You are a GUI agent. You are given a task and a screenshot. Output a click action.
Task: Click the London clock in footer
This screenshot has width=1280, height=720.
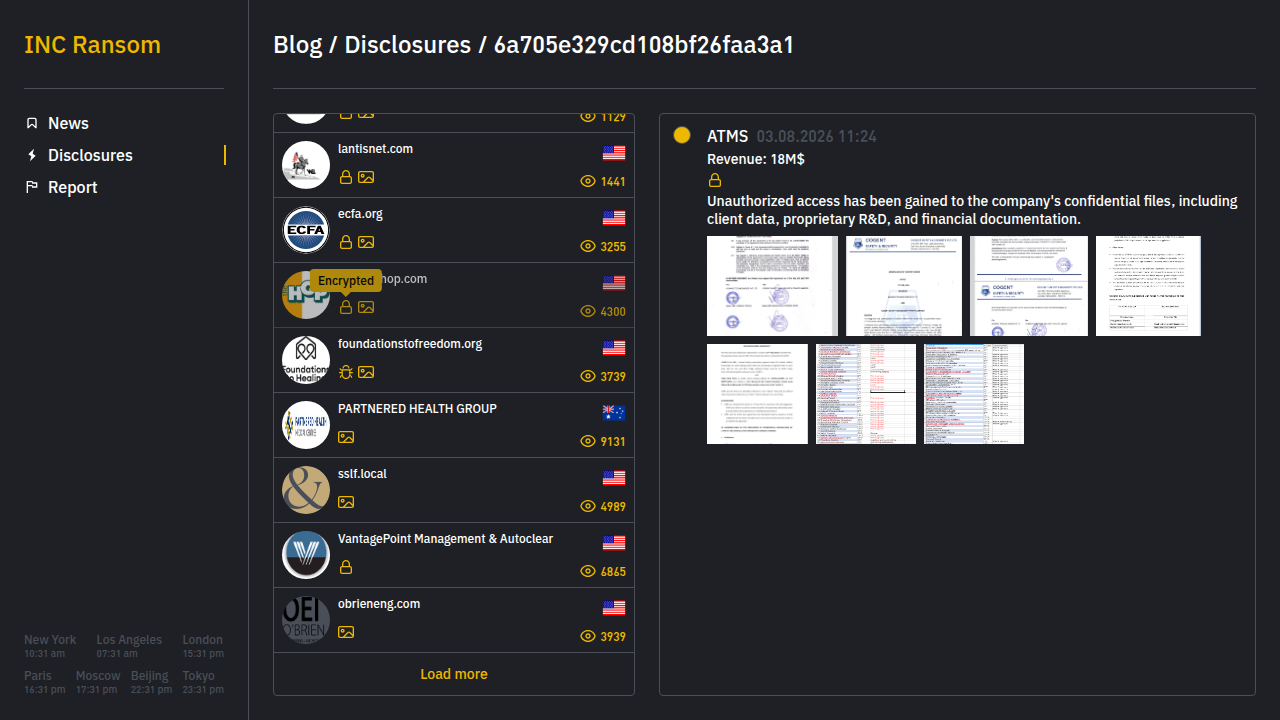(x=203, y=646)
